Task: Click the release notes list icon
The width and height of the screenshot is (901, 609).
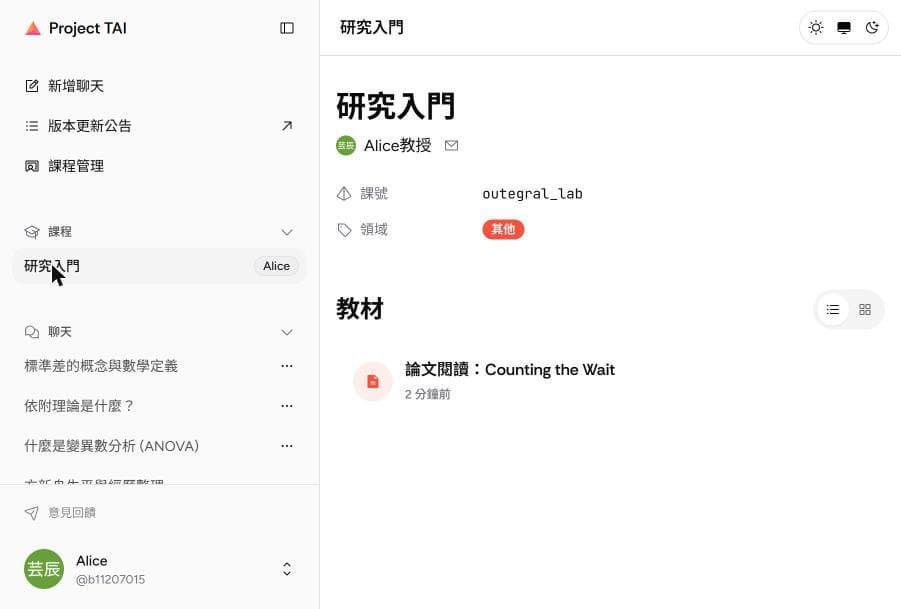Action: click(32, 126)
